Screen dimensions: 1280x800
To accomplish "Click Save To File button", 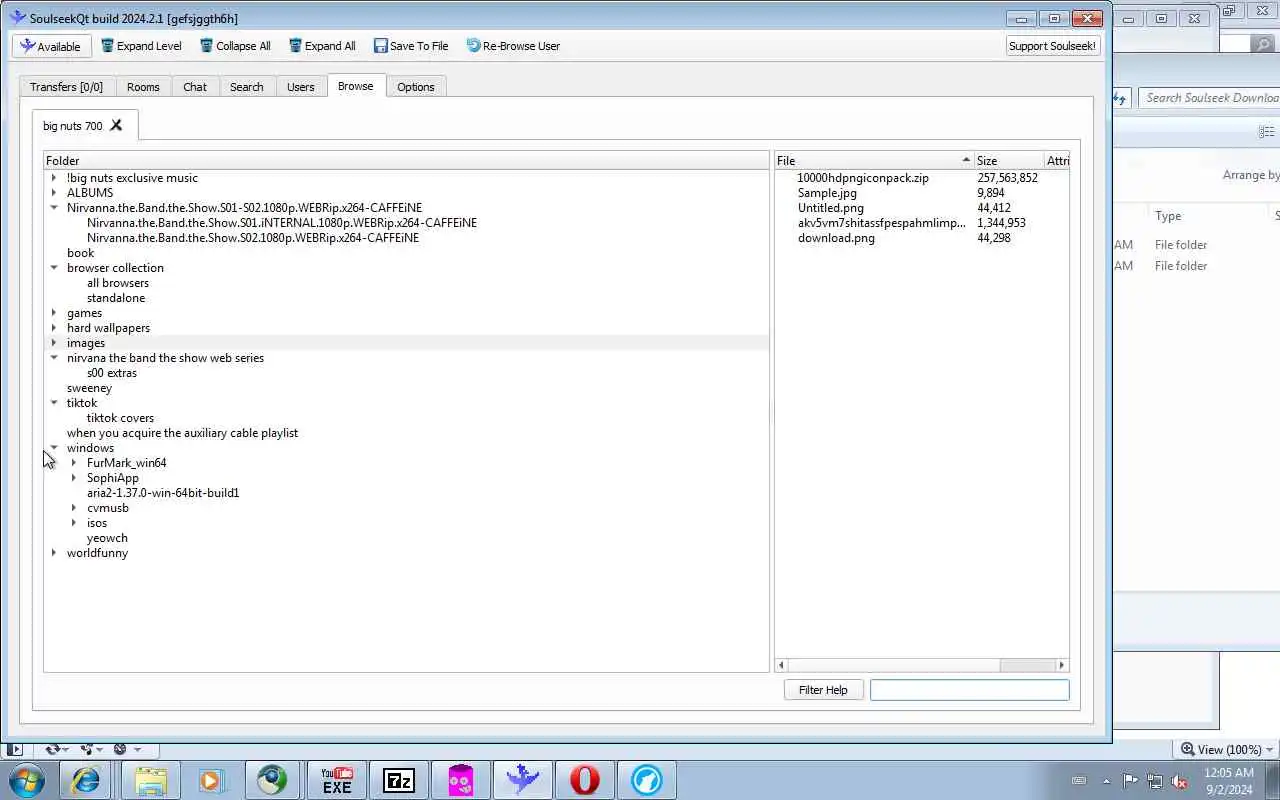I will pyautogui.click(x=411, y=46).
